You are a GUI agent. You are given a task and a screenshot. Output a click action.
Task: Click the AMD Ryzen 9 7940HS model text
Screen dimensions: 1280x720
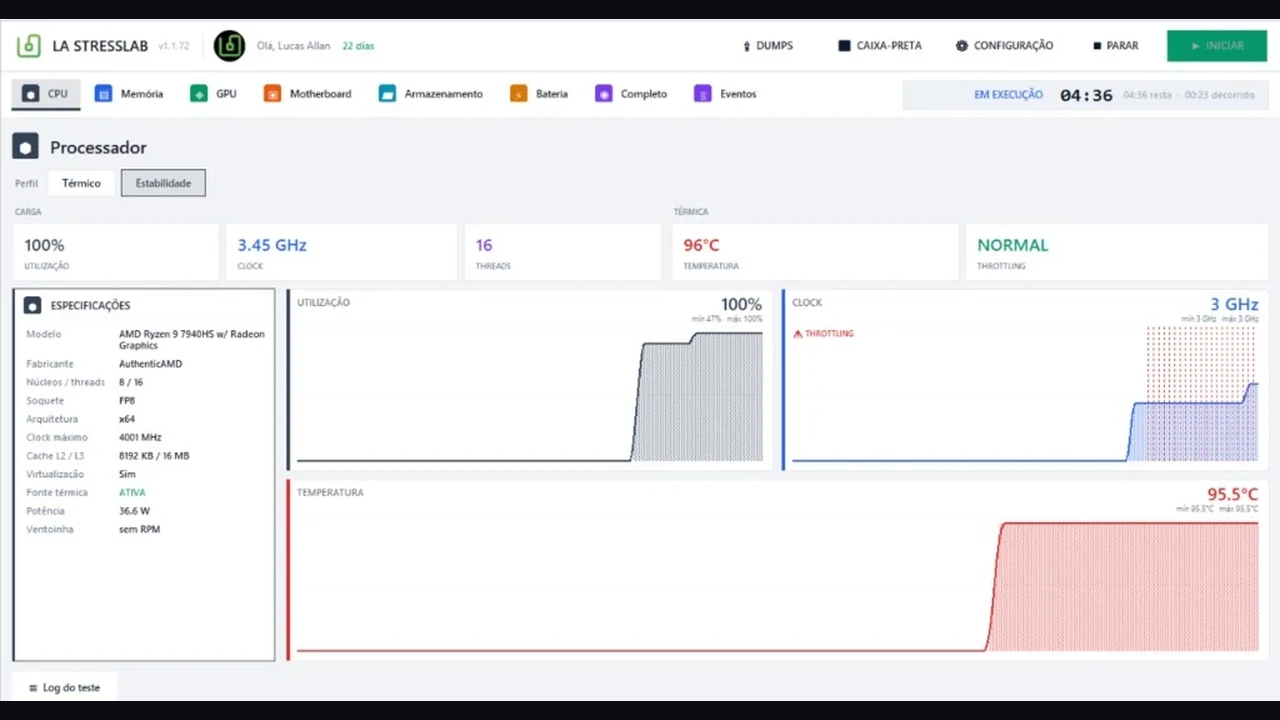pos(192,340)
